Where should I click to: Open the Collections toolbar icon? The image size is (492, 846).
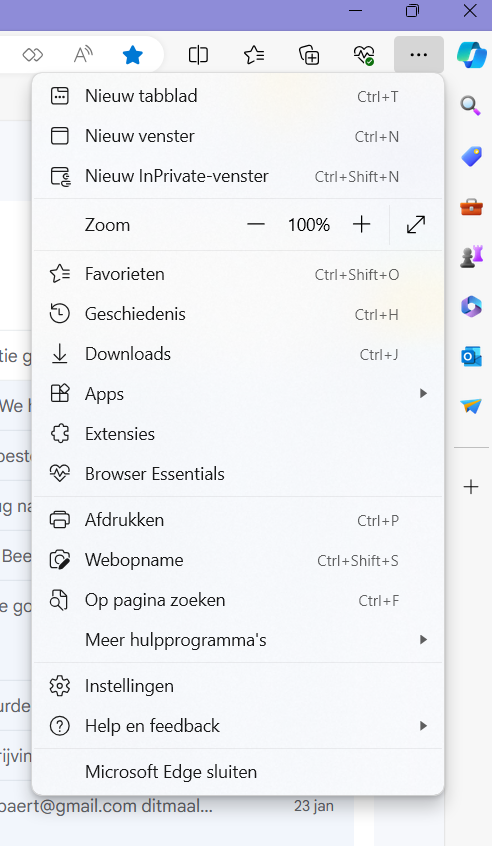tap(309, 54)
